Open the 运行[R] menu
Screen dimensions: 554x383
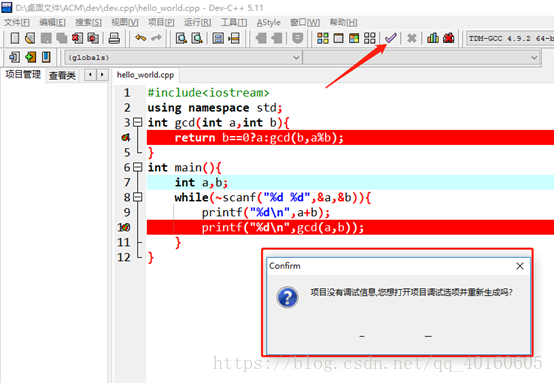(198, 23)
